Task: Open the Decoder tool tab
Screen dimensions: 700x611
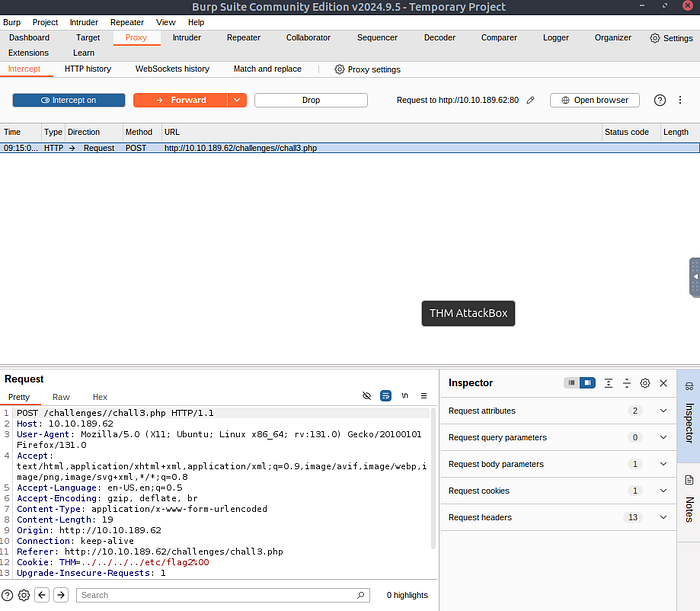Action: coord(440,37)
